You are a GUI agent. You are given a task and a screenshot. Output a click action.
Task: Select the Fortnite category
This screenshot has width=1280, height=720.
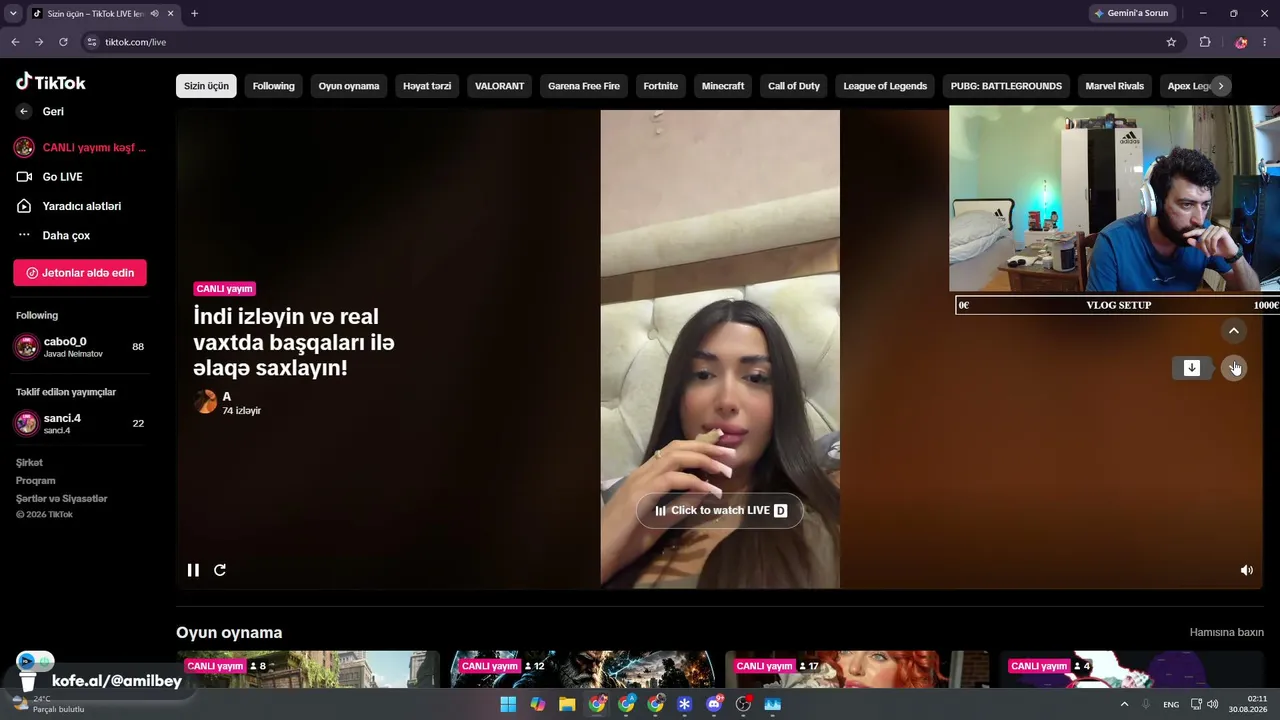(661, 86)
